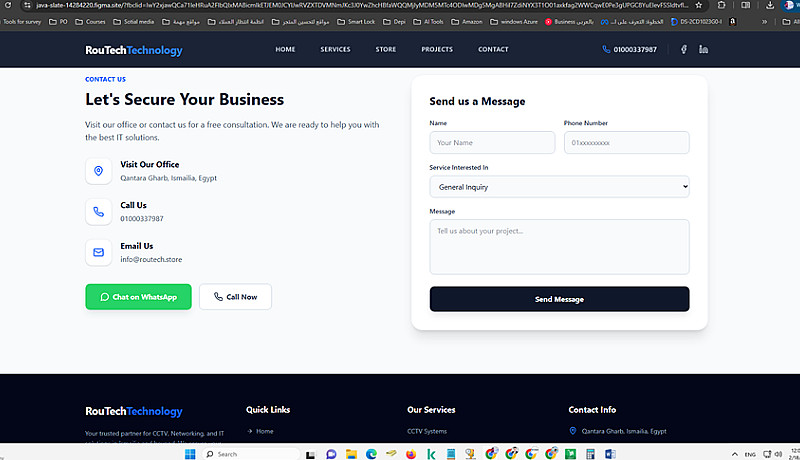Focus the Phone Number input field
Viewport: 800px width, 460px height.
coord(627,143)
